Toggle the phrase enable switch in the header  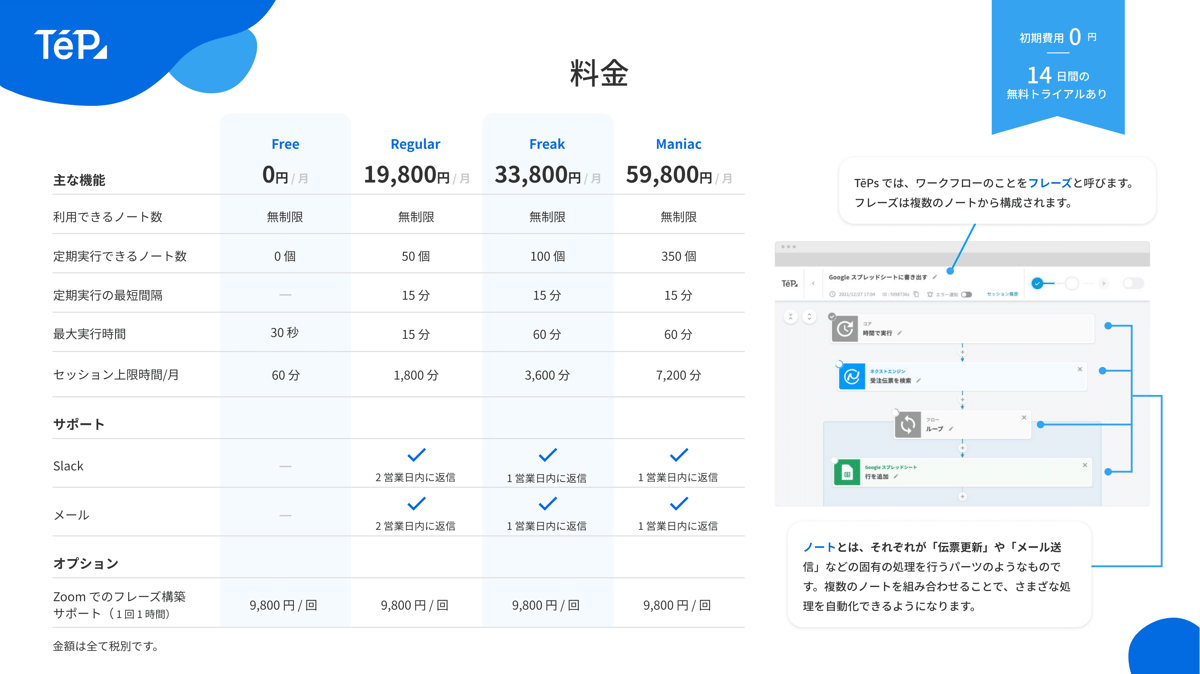[1133, 283]
